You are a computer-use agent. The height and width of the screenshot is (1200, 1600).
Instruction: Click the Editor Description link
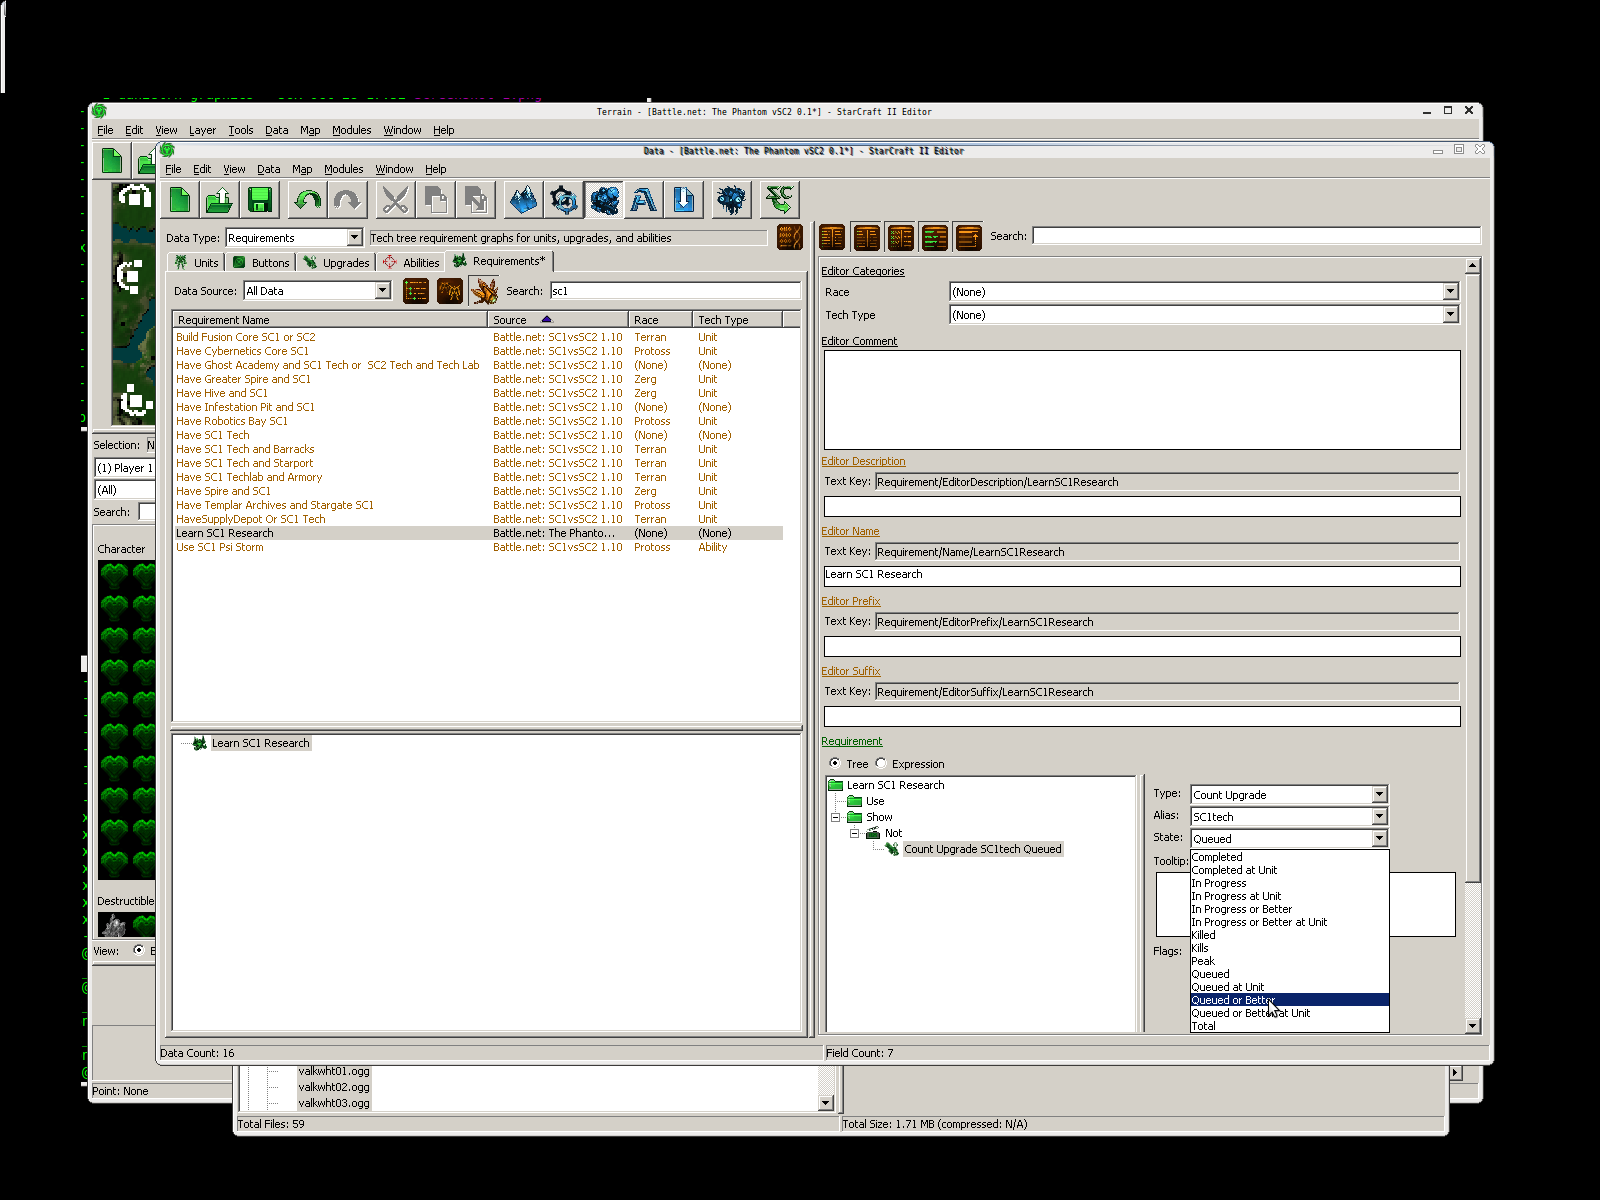tap(863, 461)
